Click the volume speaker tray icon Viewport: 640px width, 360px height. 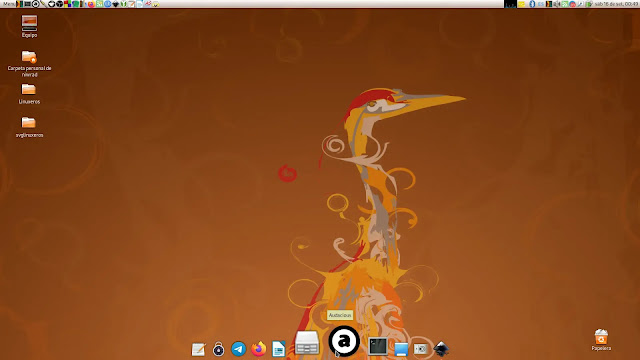pyautogui.click(x=557, y=4)
